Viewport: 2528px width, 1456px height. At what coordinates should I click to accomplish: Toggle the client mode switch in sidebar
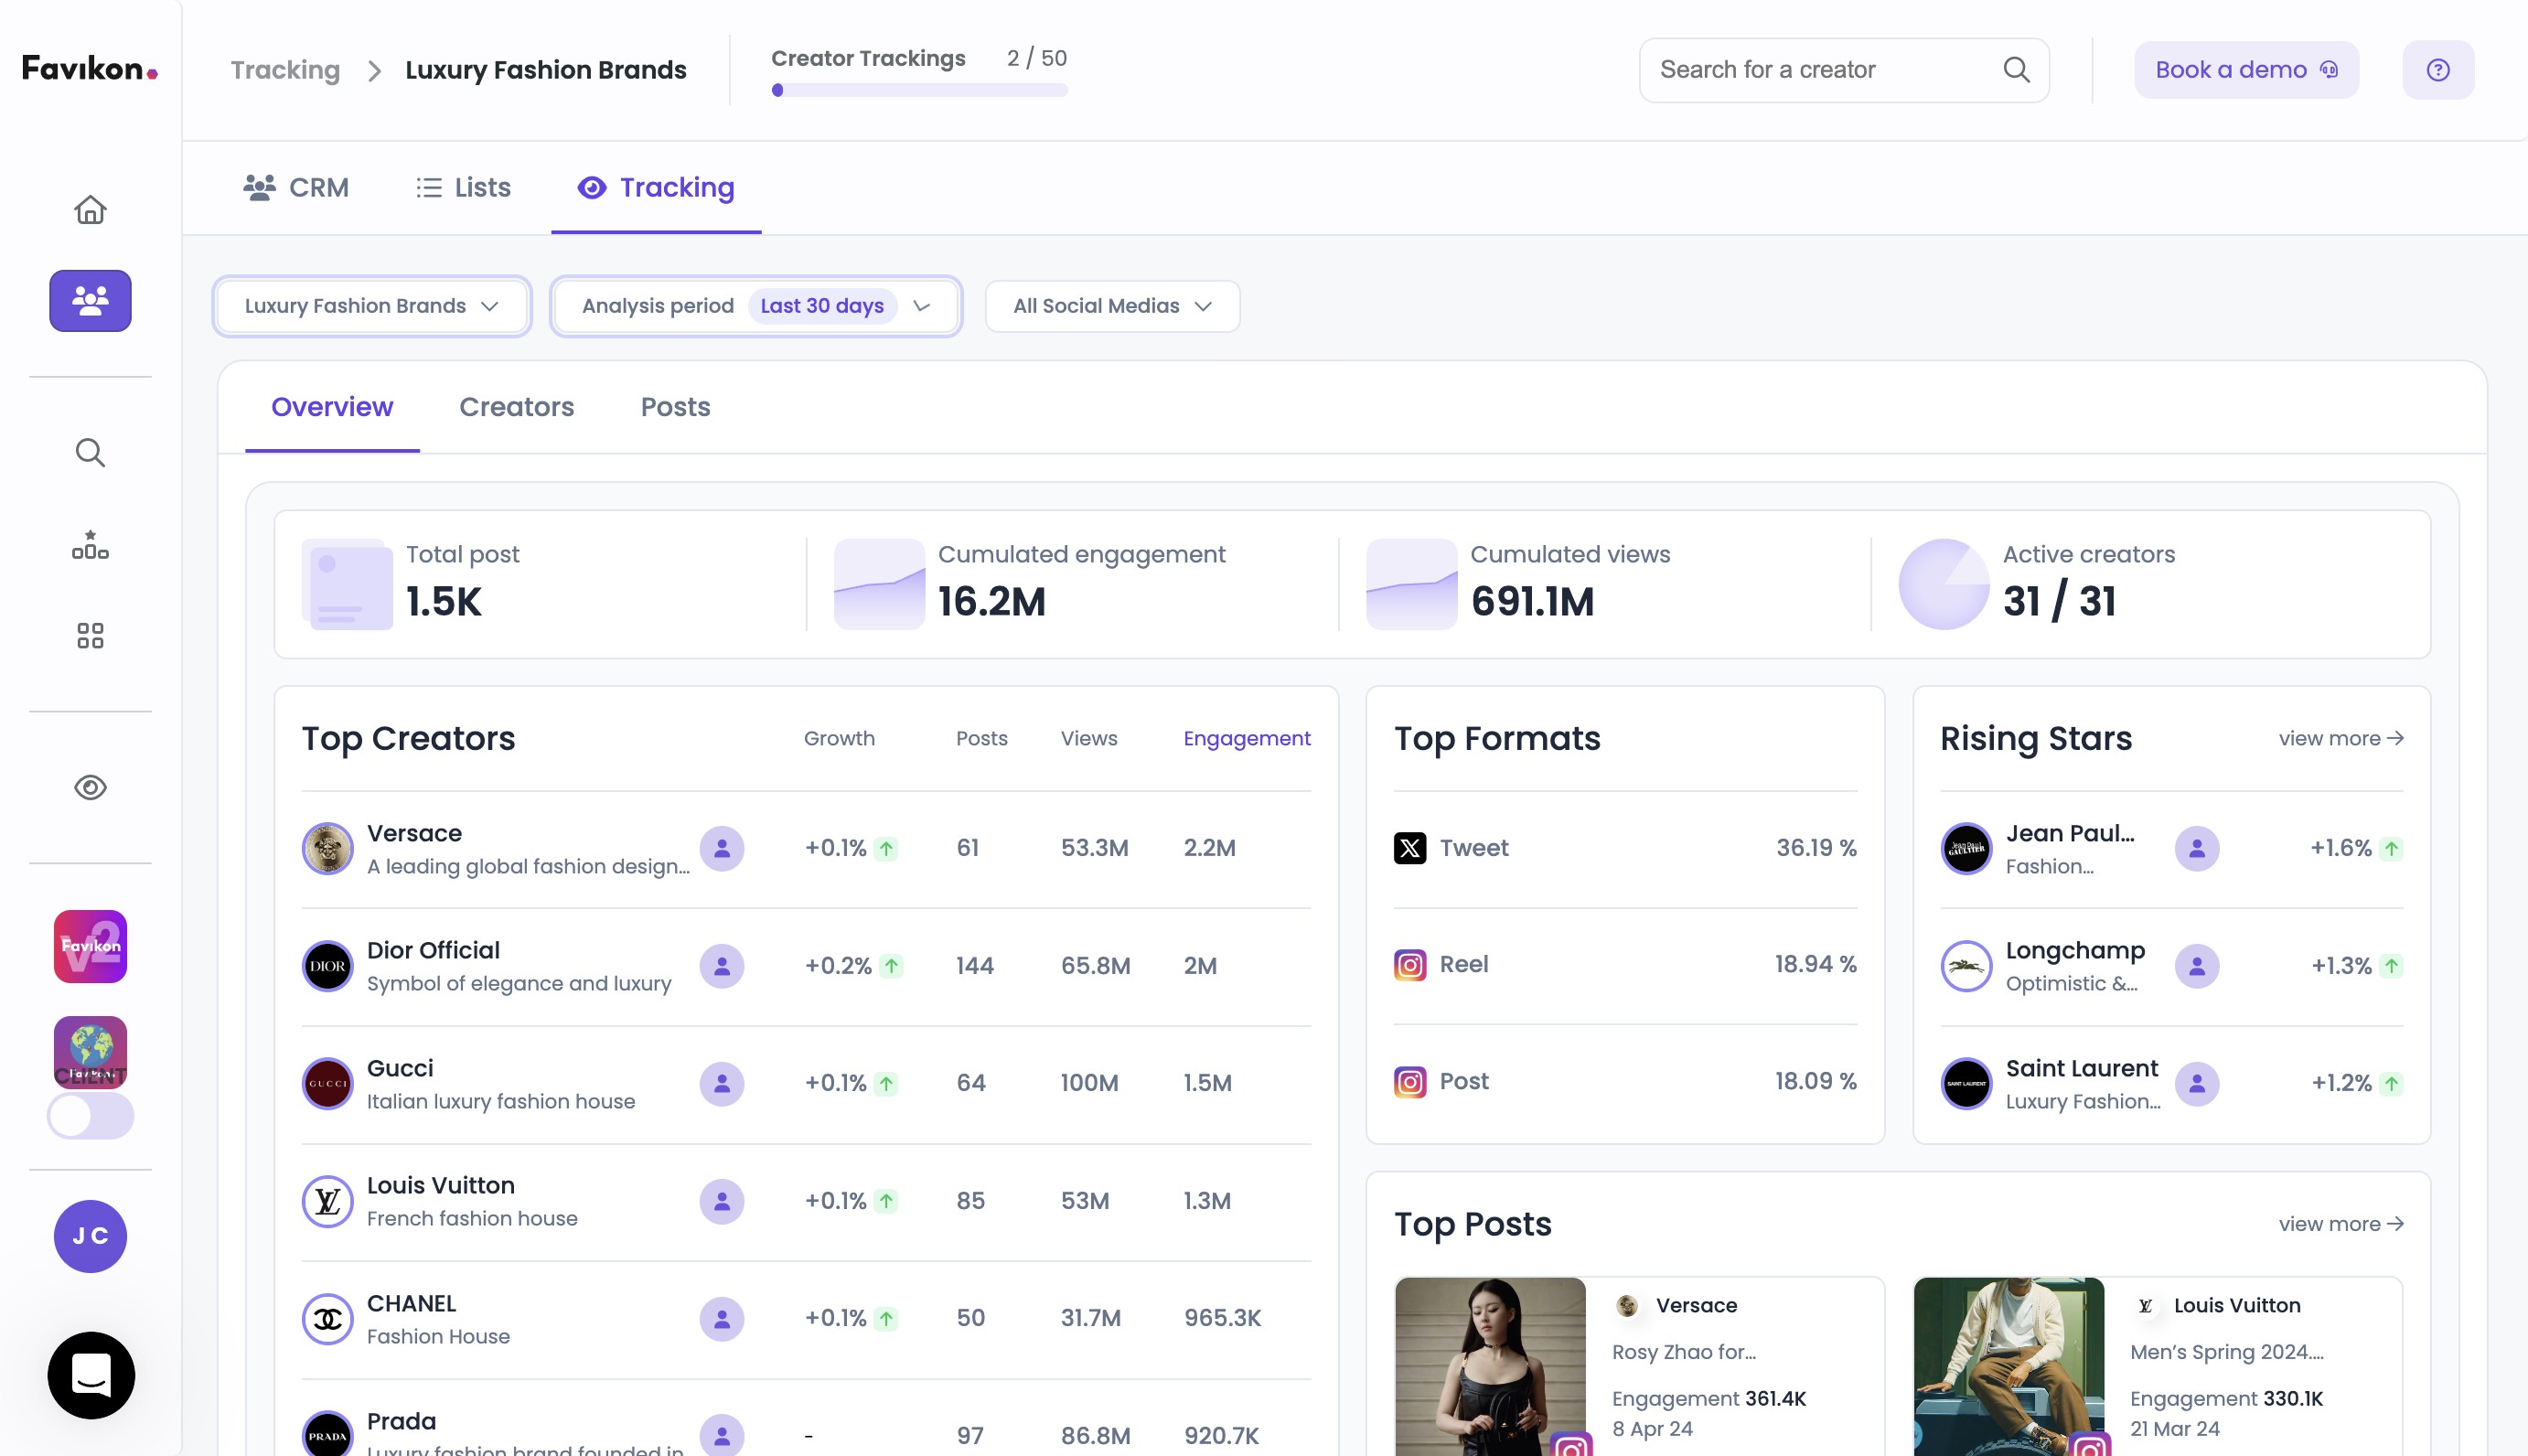[x=90, y=1116]
